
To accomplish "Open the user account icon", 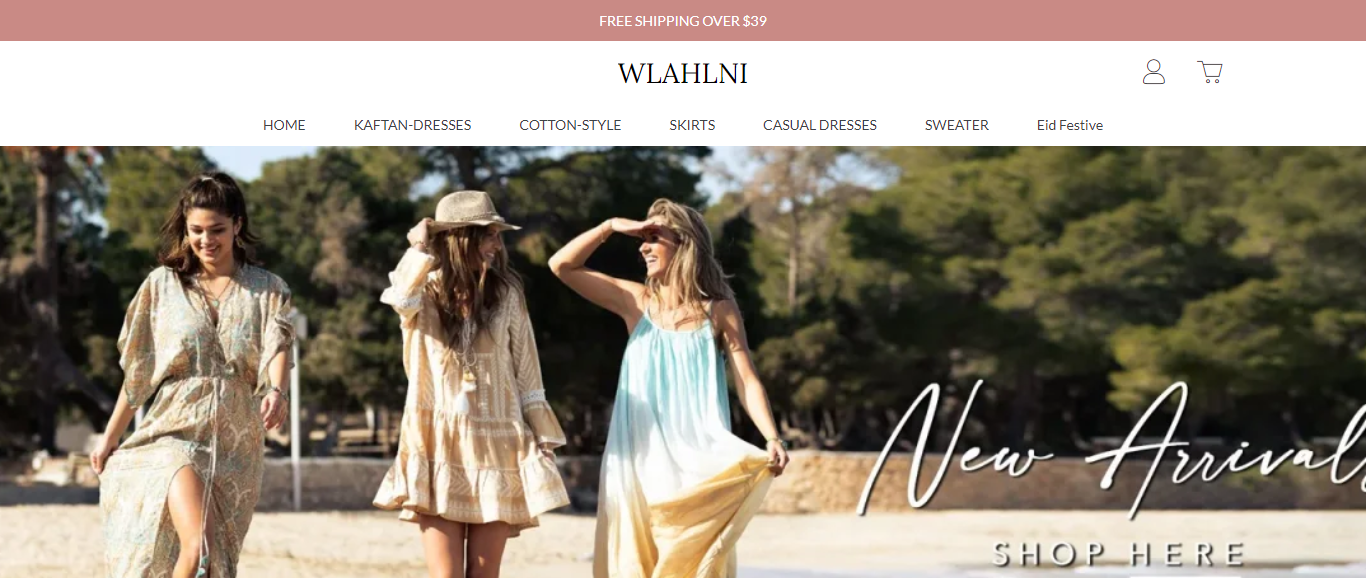I will [x=1154, y=72].
